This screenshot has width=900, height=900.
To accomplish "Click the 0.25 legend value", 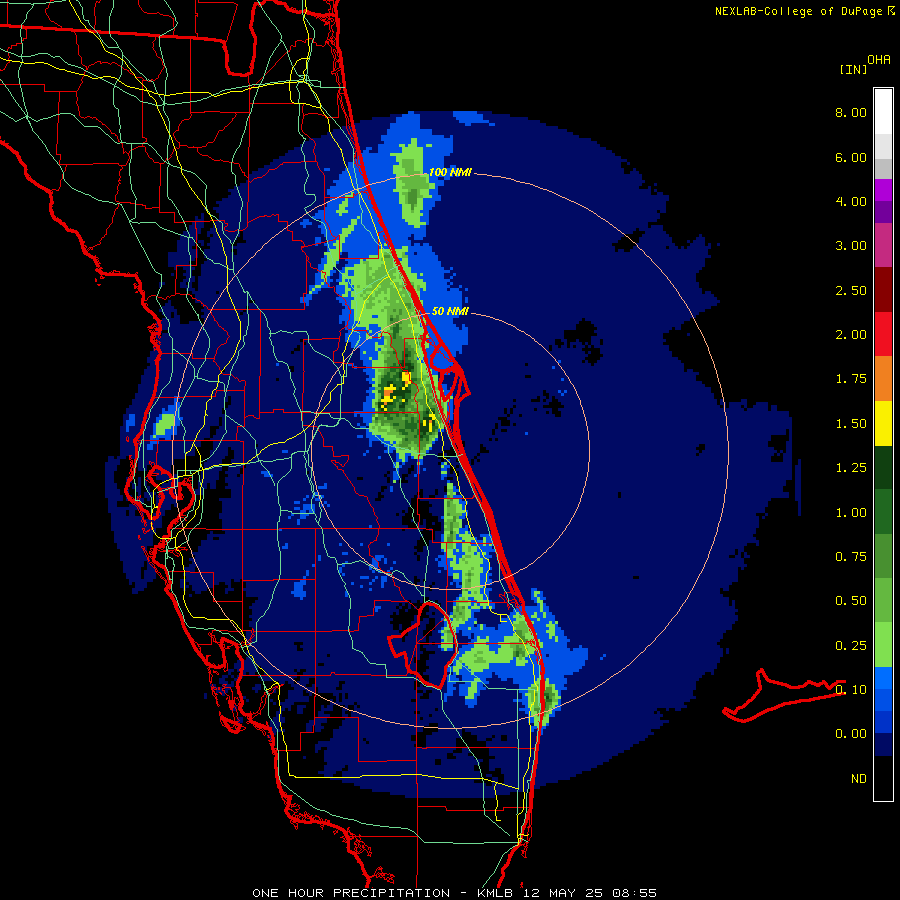I will click(851, 646).
